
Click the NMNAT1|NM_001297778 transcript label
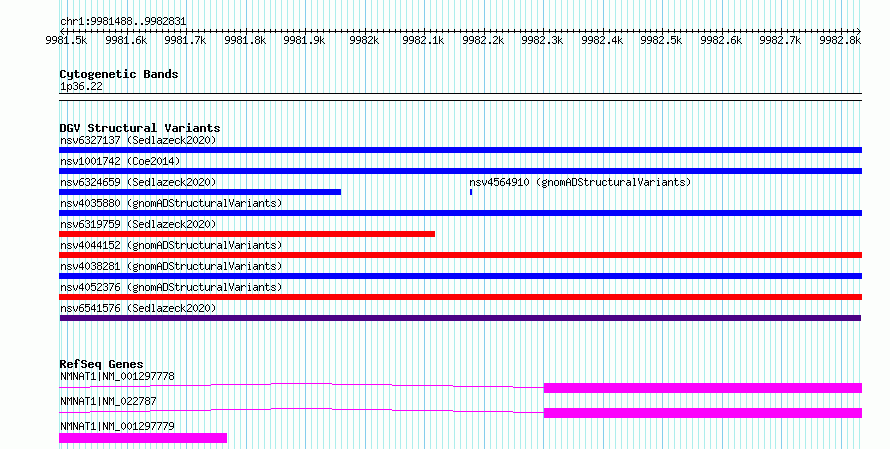(x=117, y=376)
